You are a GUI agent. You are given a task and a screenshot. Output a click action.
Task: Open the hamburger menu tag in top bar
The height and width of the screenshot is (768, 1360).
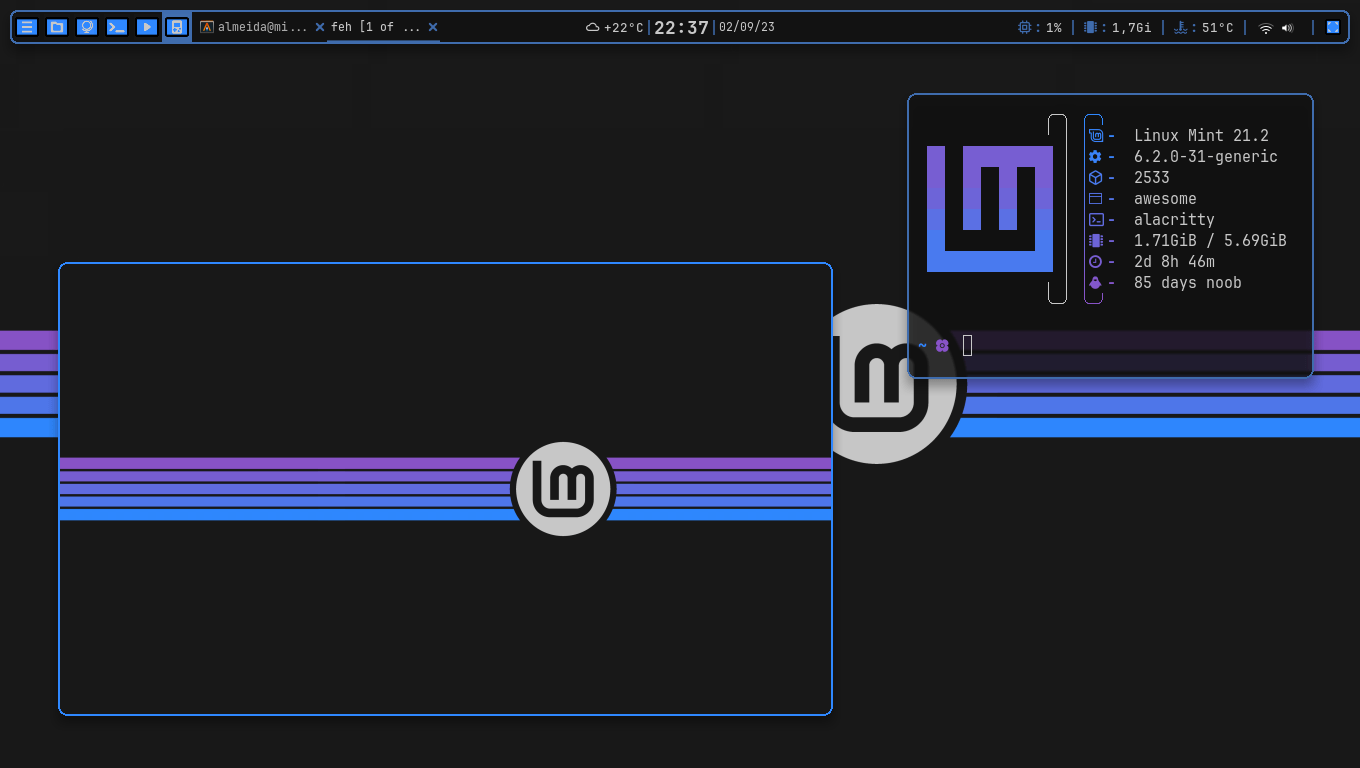tap(27, 27)
